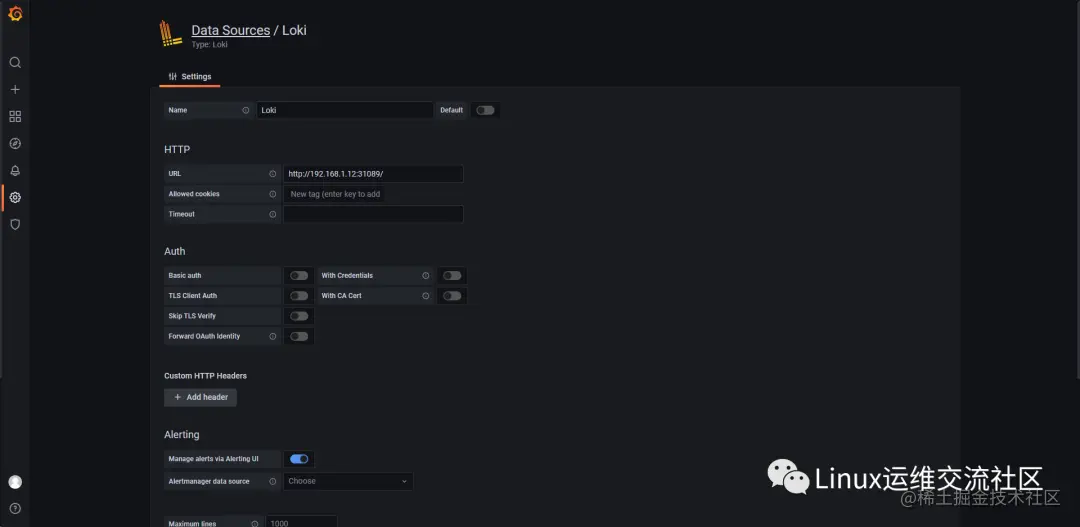This screenshot has height=527, width=1080.
Task: Open the Help question mark icon
Action: pyautogui.click(x=15, y=509)
